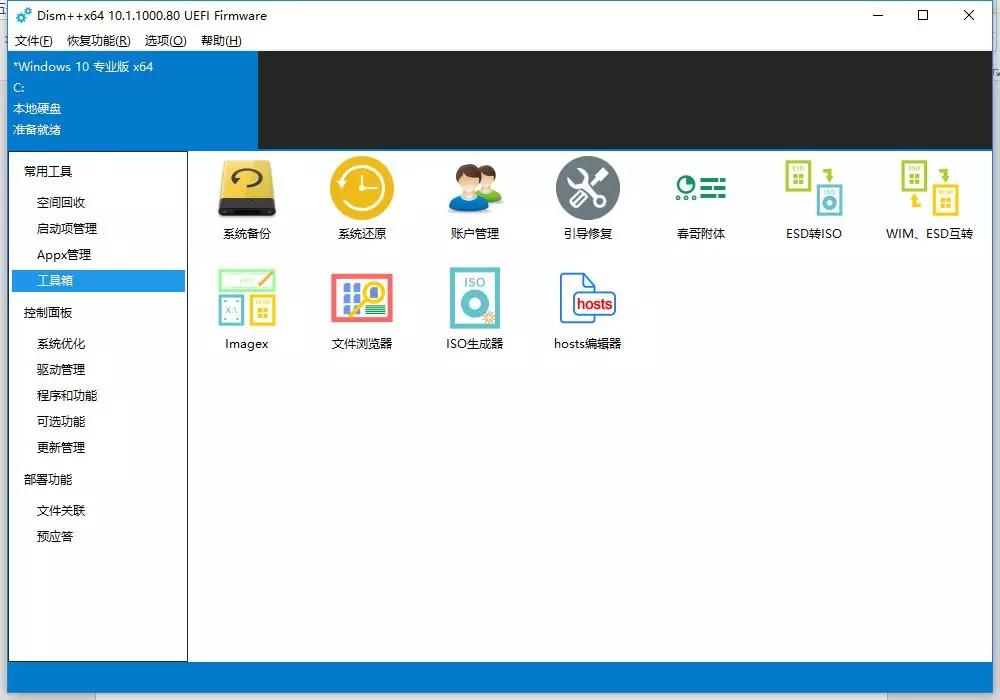Screen dimensions: 1000x700
Task: Open the 系统备份 (system backup) tool
Action: 246,198
